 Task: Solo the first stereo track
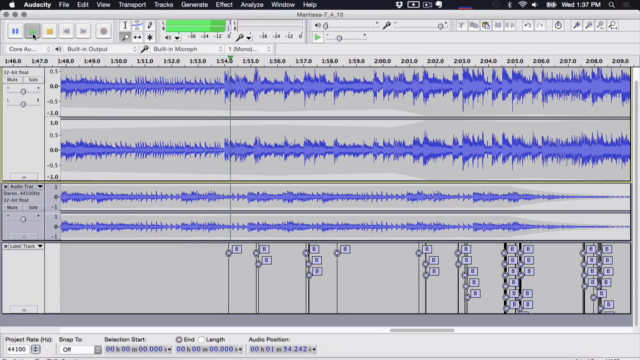33,80
